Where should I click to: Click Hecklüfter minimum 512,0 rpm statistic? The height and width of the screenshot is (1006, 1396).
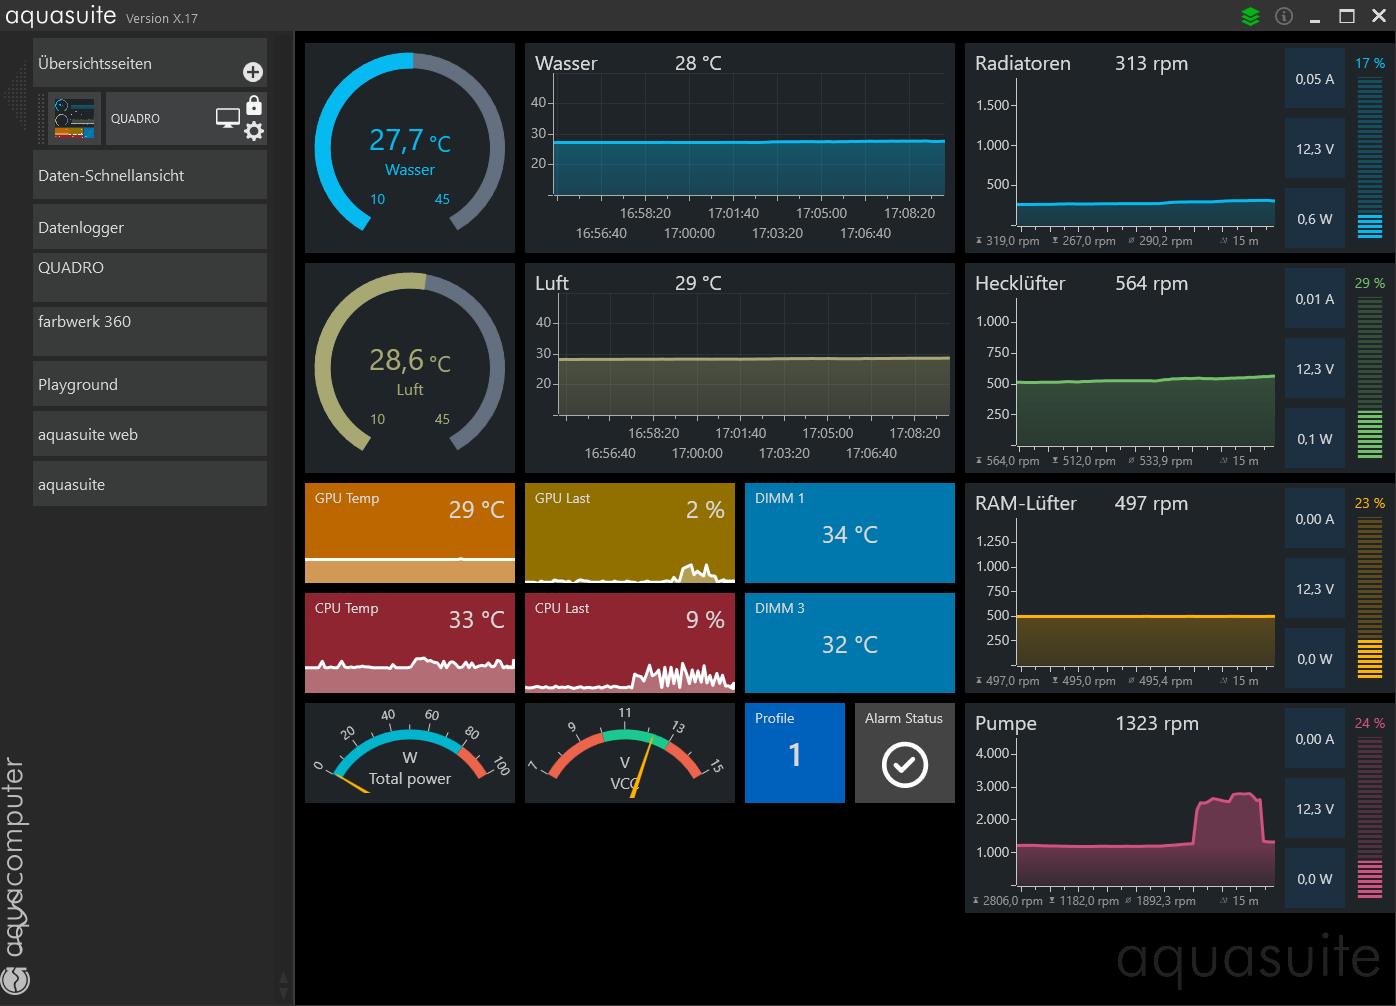tap(1084, 461)
